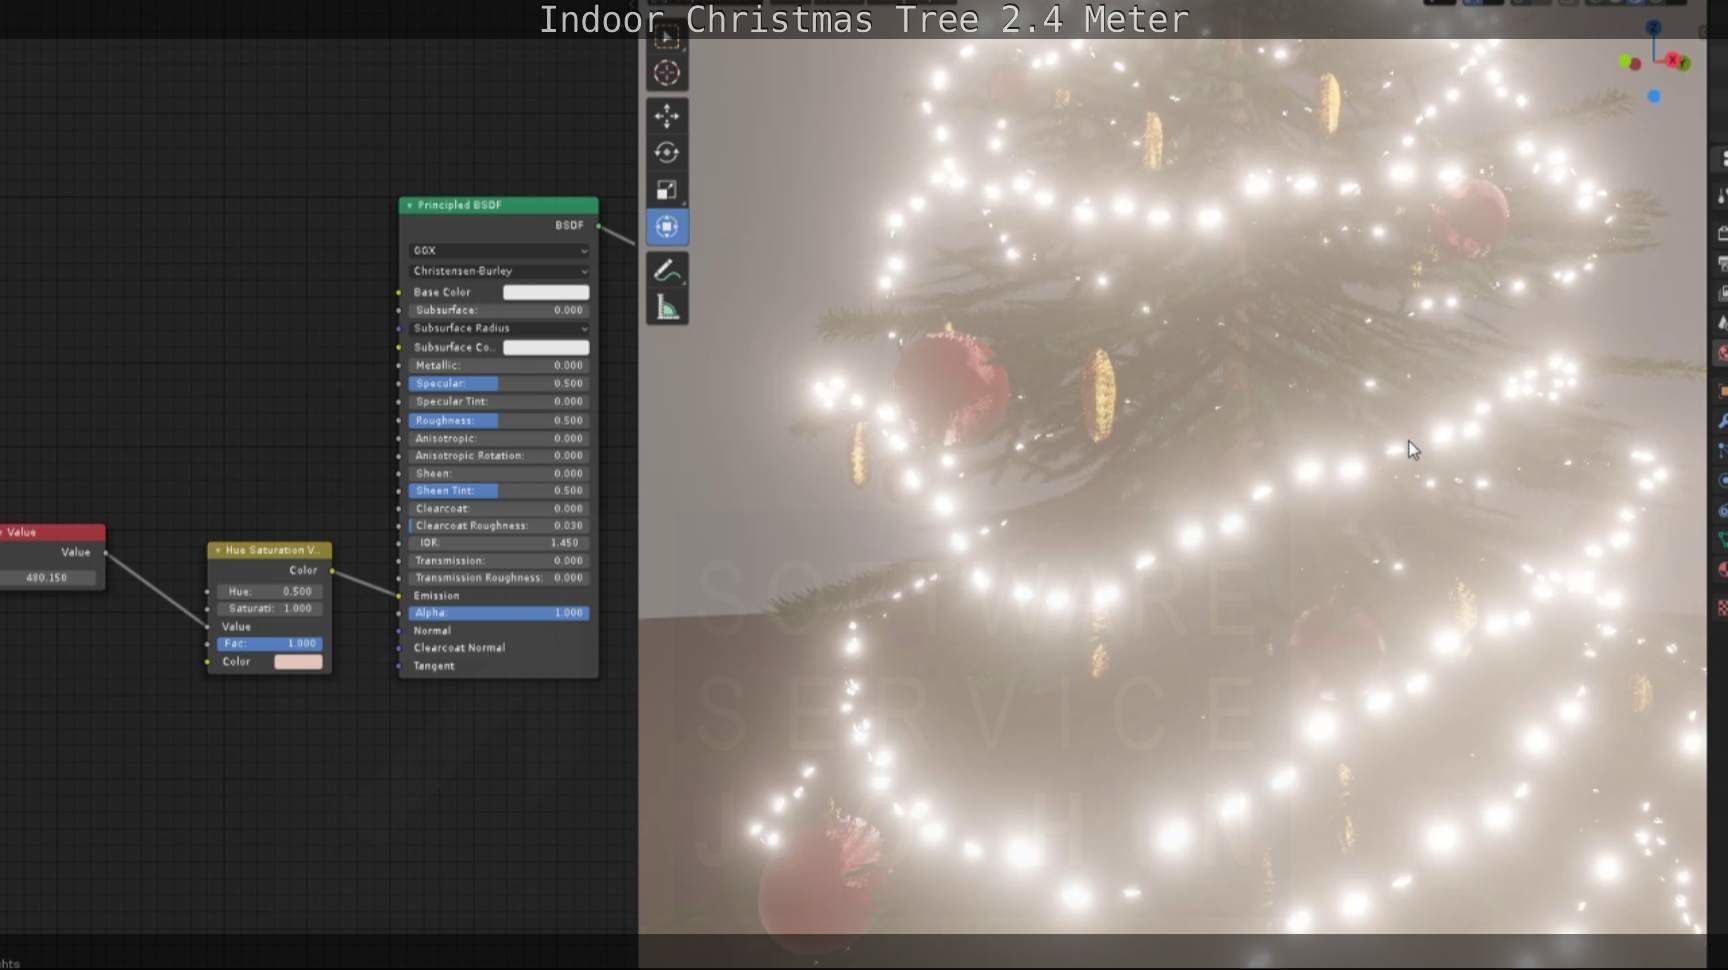Click the Alpha slider at 1.000

499,613
